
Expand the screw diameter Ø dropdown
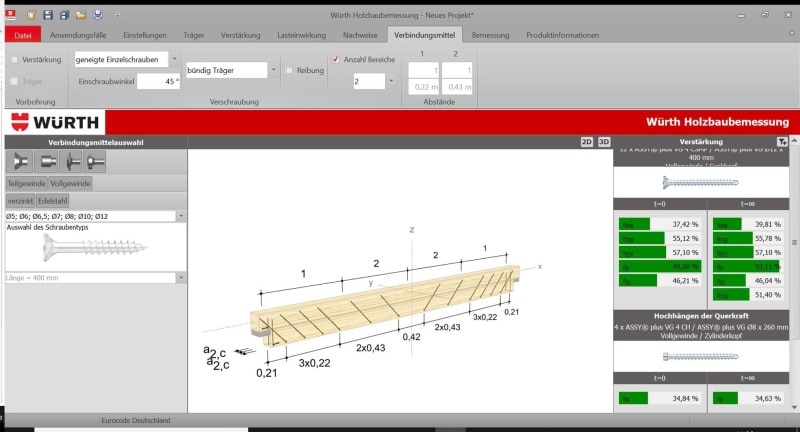pyautogui.click(x=181, y=216)
